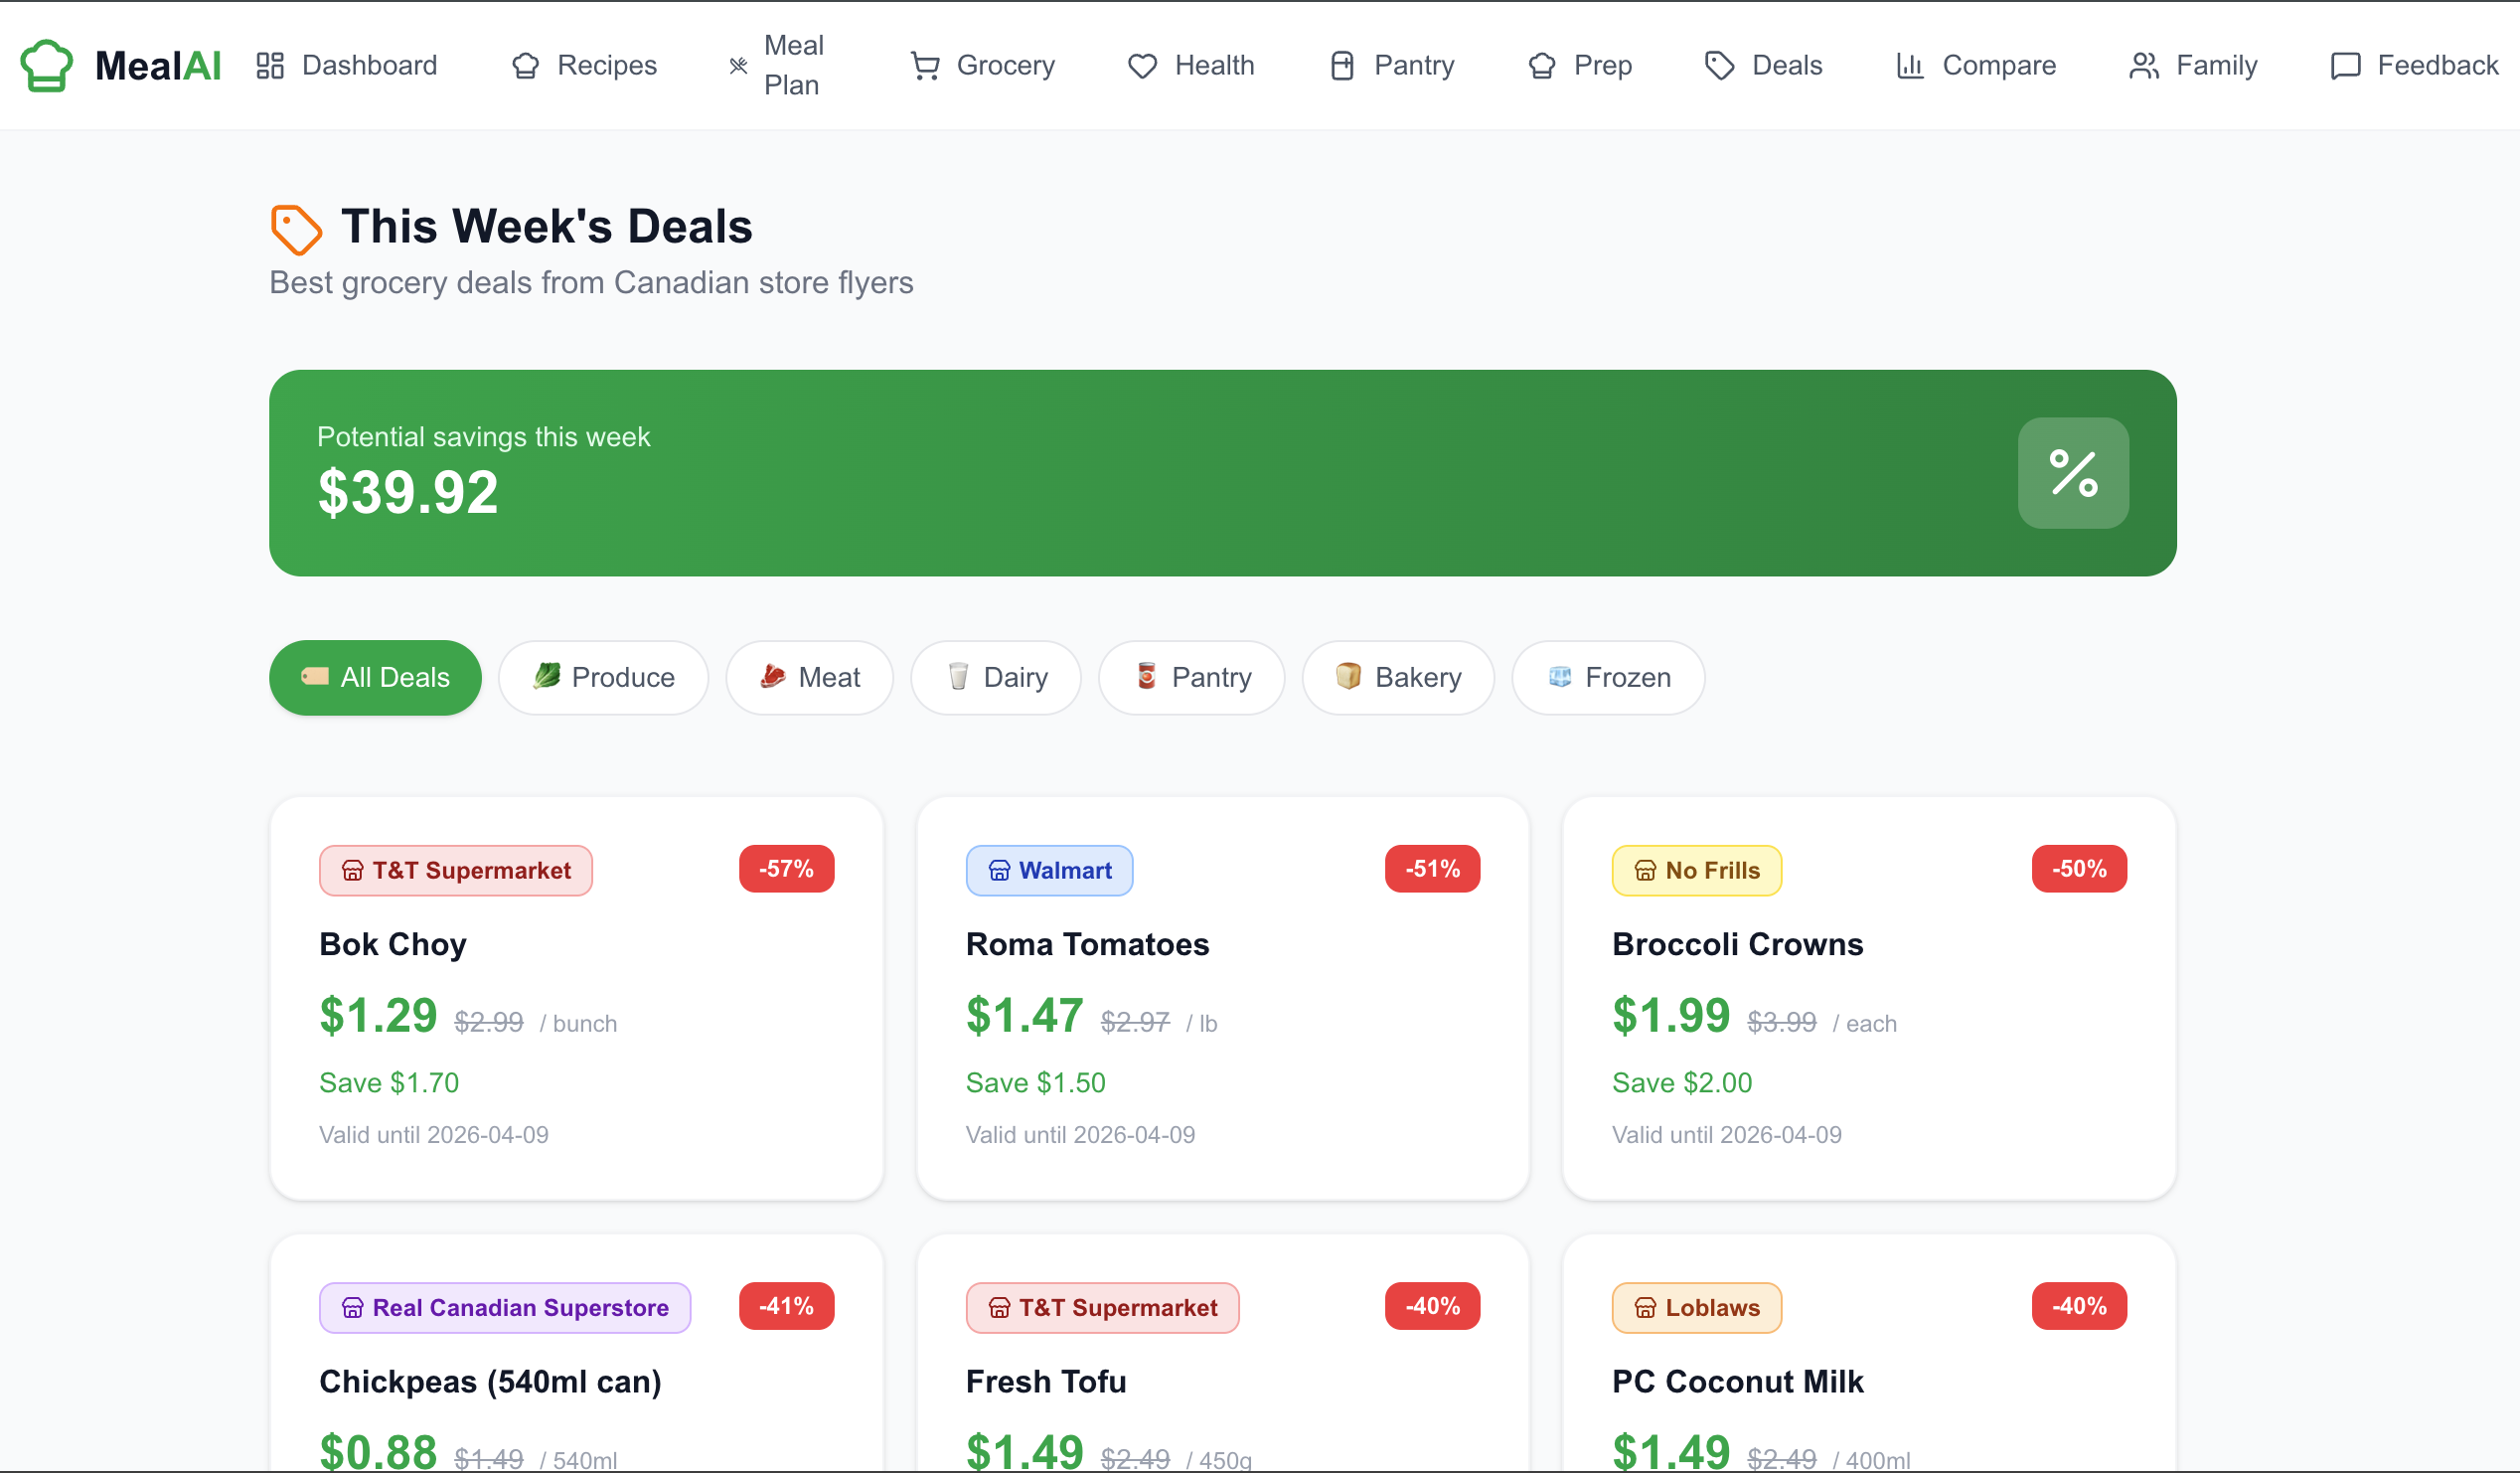Click the T&T Supermarket badge on Bok Choy

tap(456, 870)
